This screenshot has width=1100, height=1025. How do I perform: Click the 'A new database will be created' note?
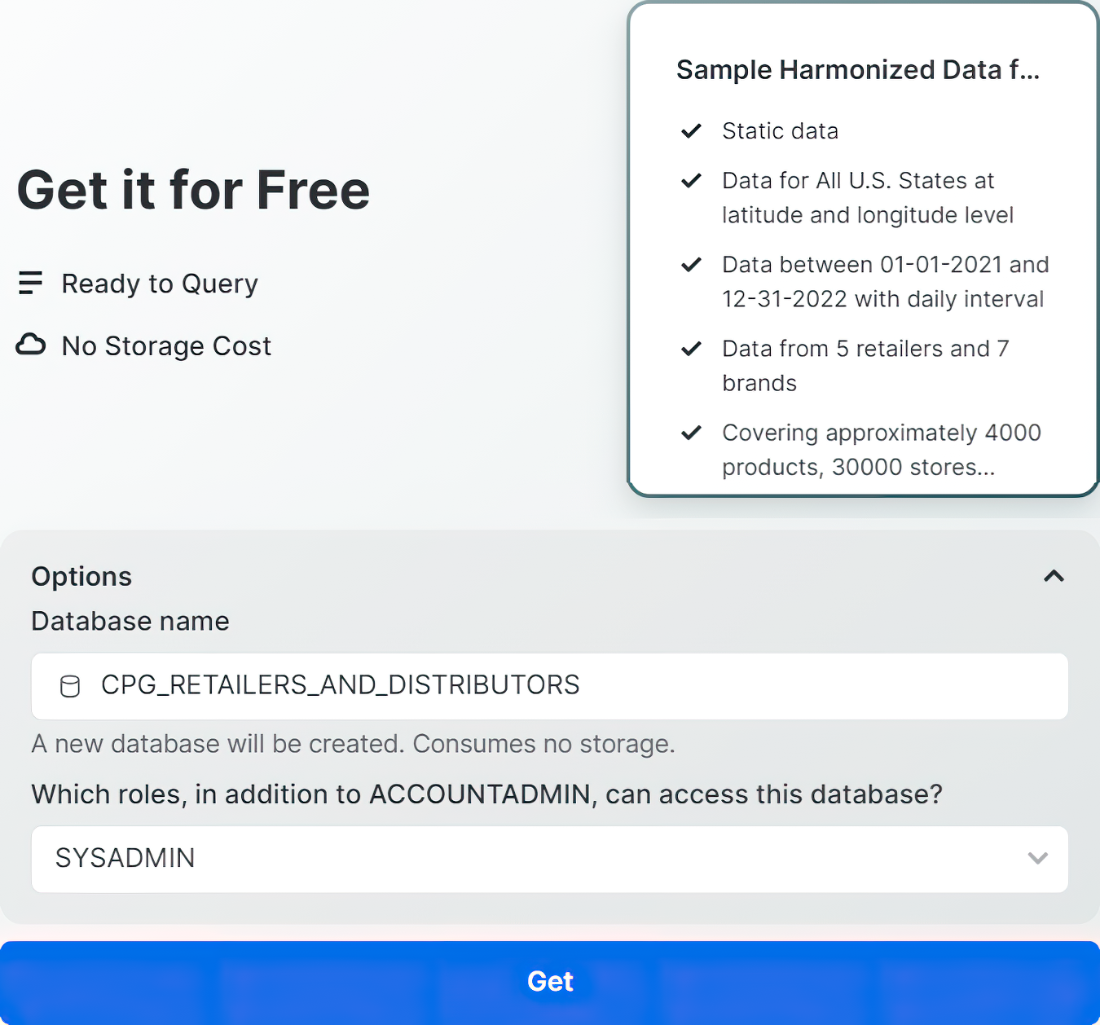(353, 744)
